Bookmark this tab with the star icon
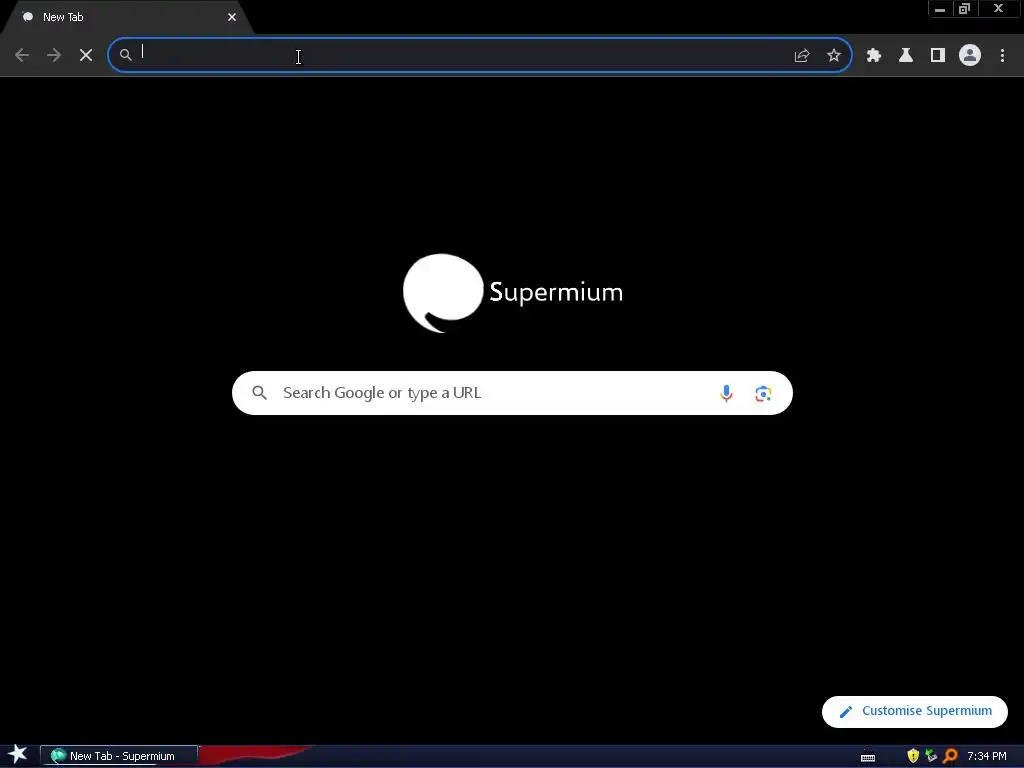The width and height of the screenshot is (1024, 768). (x=834, y=56)
